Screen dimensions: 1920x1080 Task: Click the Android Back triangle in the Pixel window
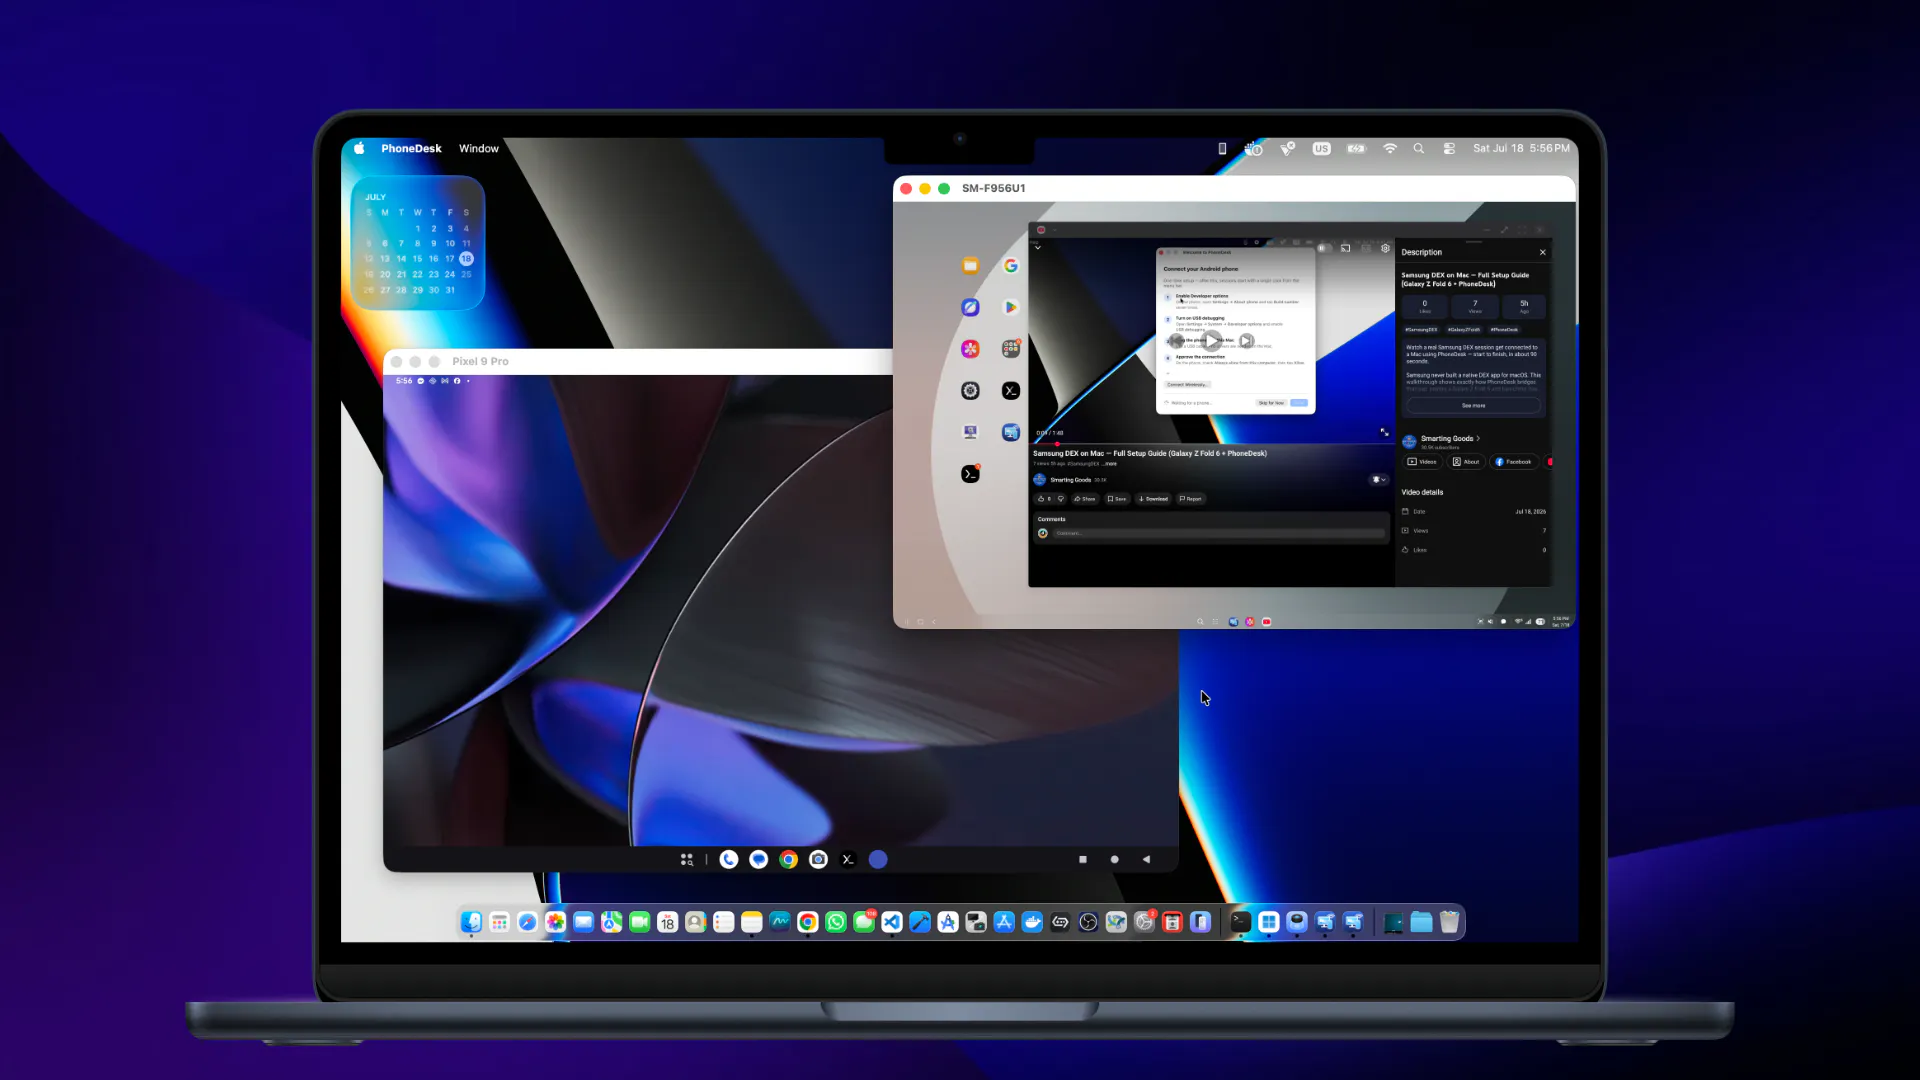click(x=1146, y=859)
